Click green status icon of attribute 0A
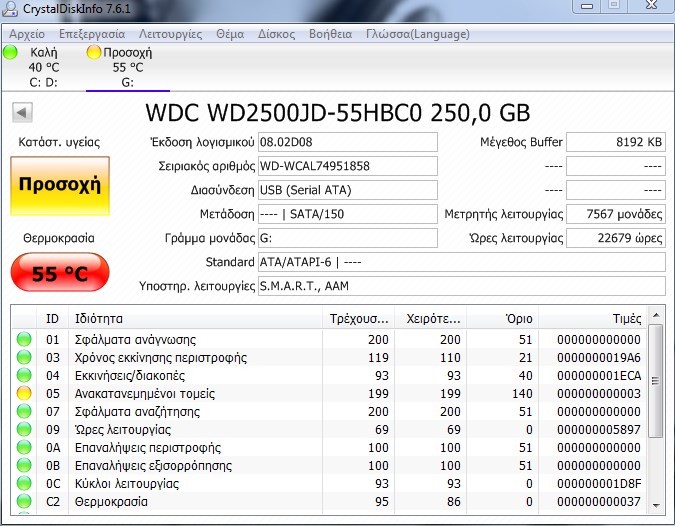 coord(24,448)
